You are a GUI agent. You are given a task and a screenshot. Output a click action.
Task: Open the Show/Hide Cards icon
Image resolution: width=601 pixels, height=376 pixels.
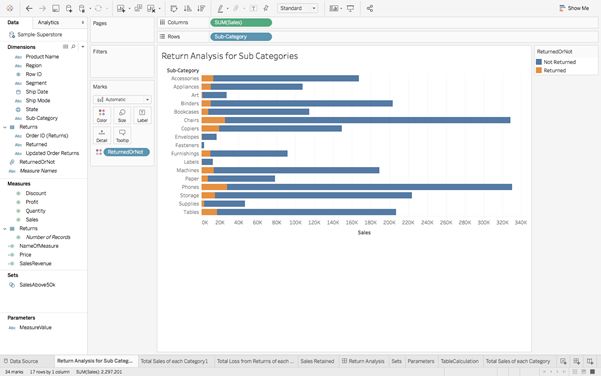334,8
